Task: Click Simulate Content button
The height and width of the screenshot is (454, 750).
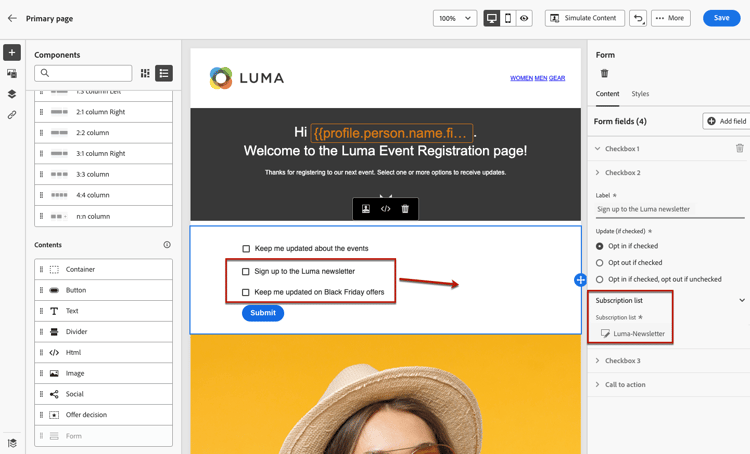Action: click(585, 18)
